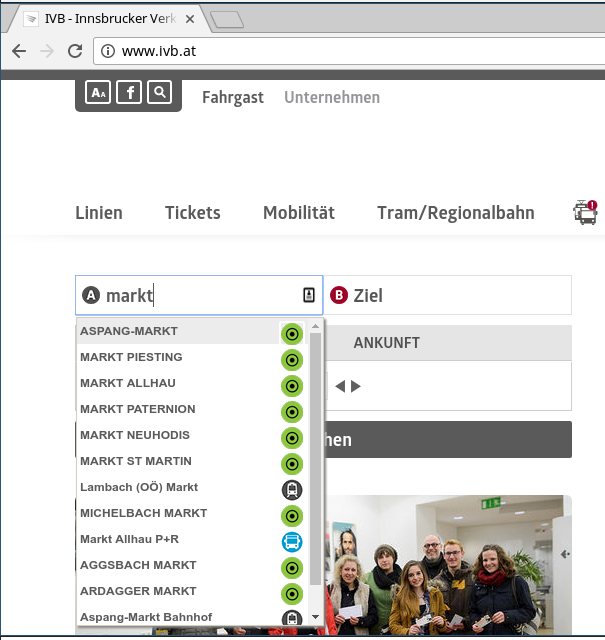Open the Tram/Regionalbahn menu
Image resolution: width=605 pixels, height=640 pixels.
[x=456, y=213]
